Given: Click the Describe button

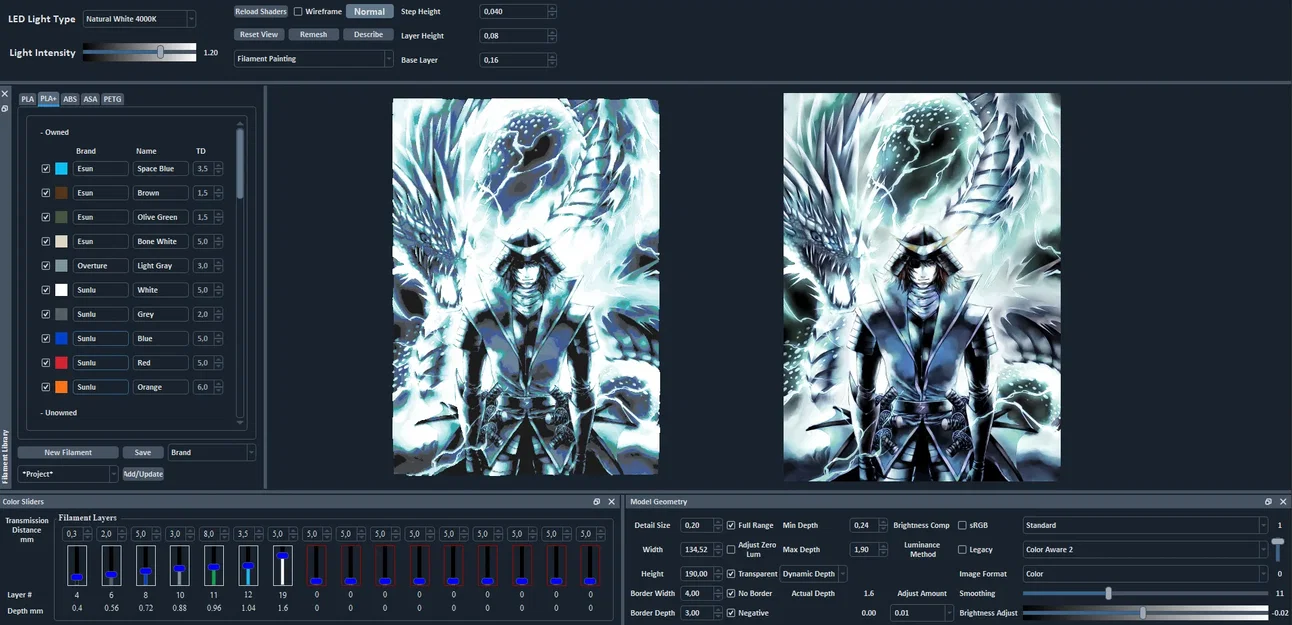Looking at the screenshot, I should pos(368,34).
